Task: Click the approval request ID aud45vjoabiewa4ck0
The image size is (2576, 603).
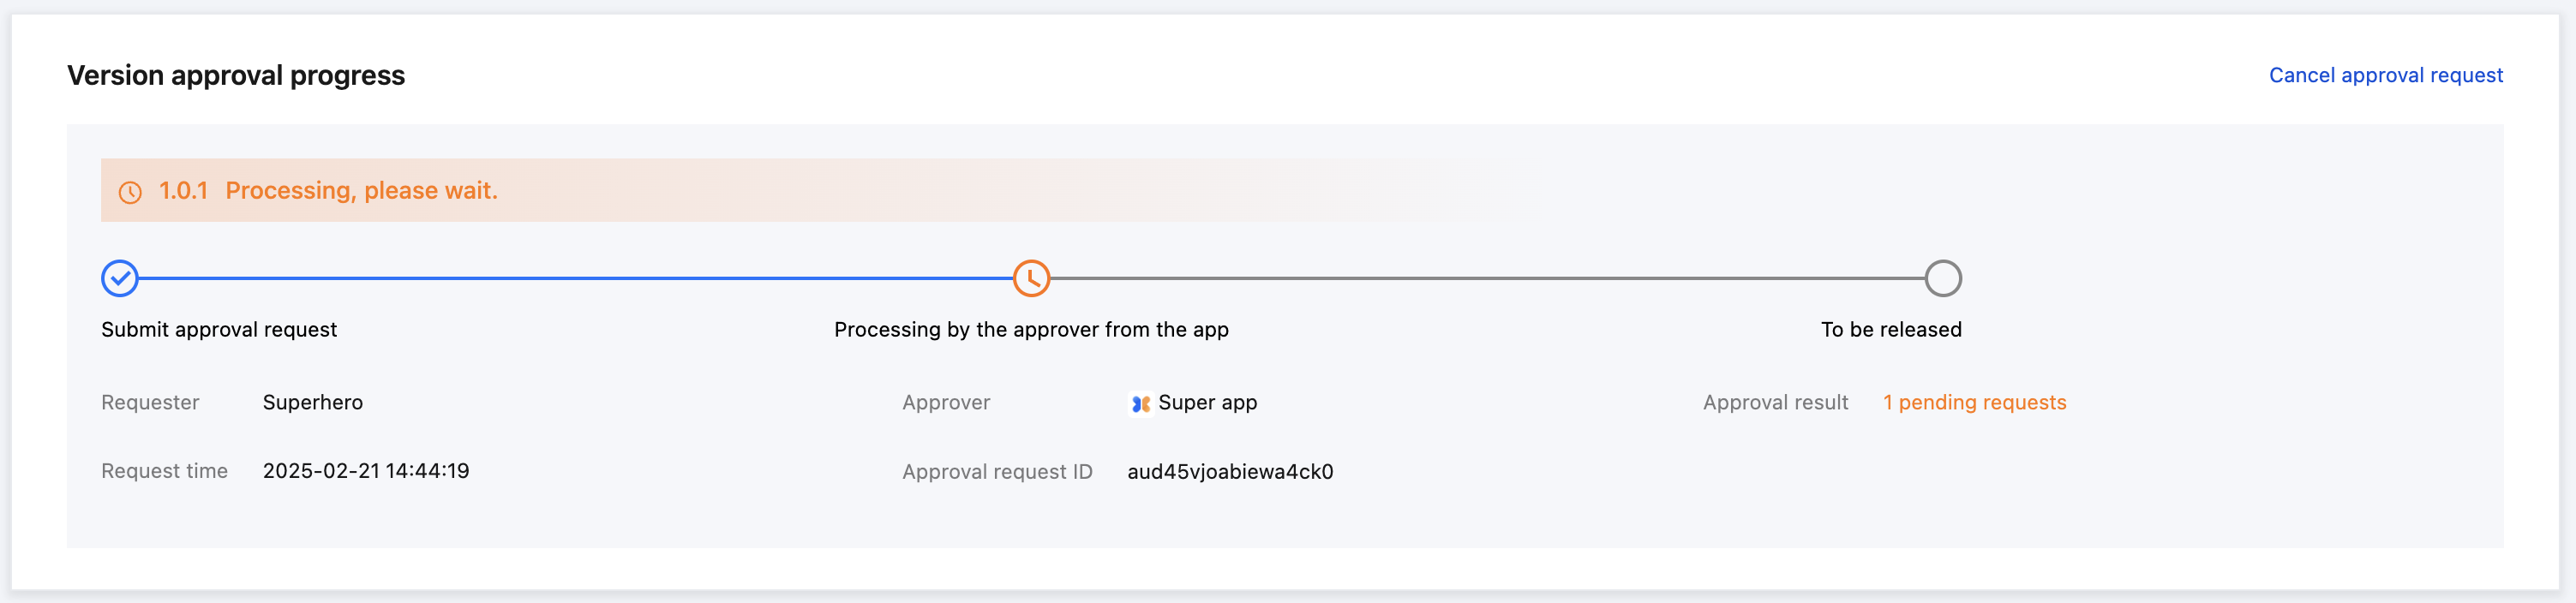Action: click(x=1230, y=472)
